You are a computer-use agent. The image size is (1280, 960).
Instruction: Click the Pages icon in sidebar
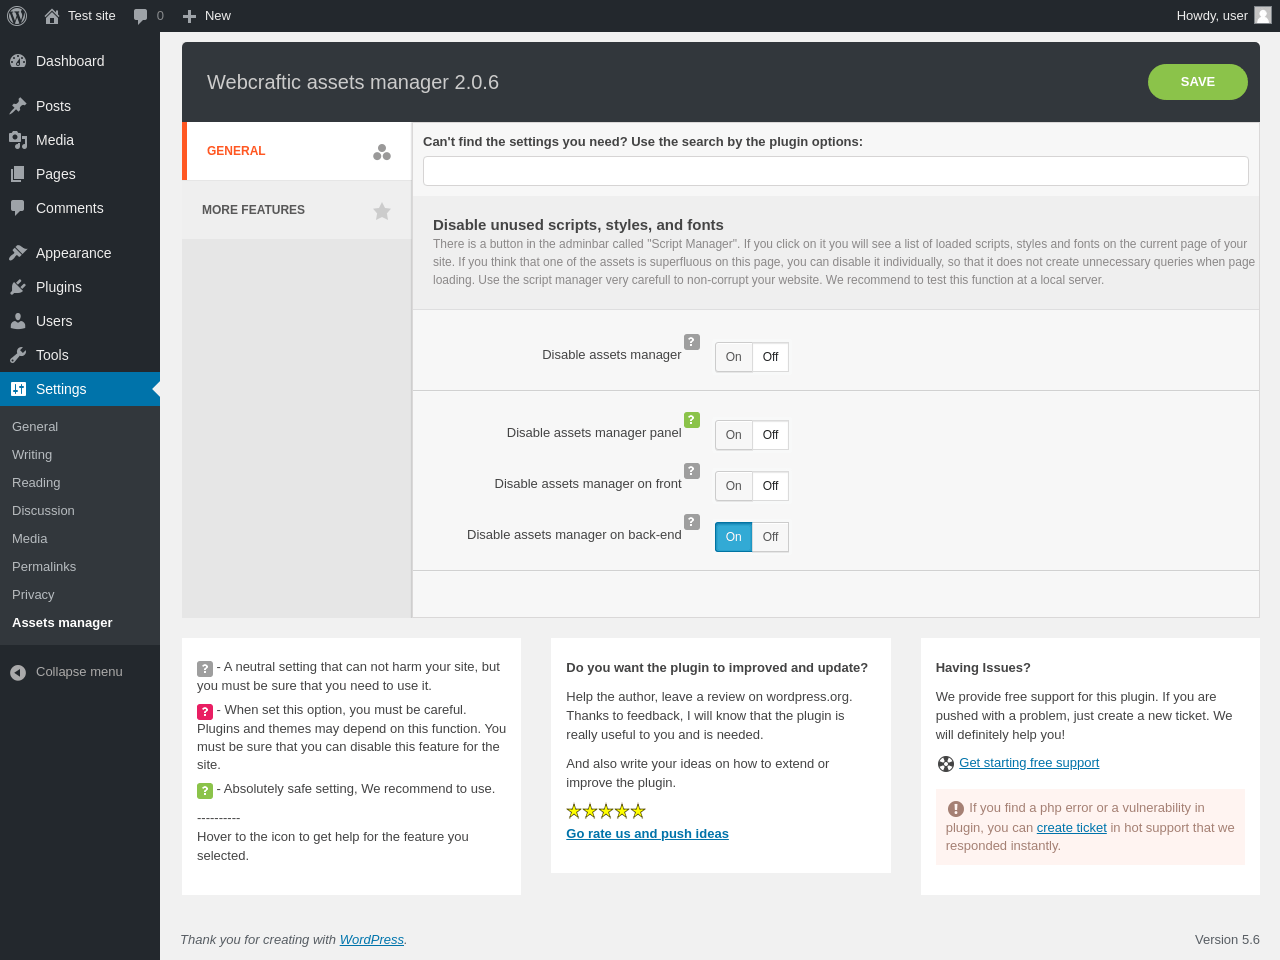18,174
